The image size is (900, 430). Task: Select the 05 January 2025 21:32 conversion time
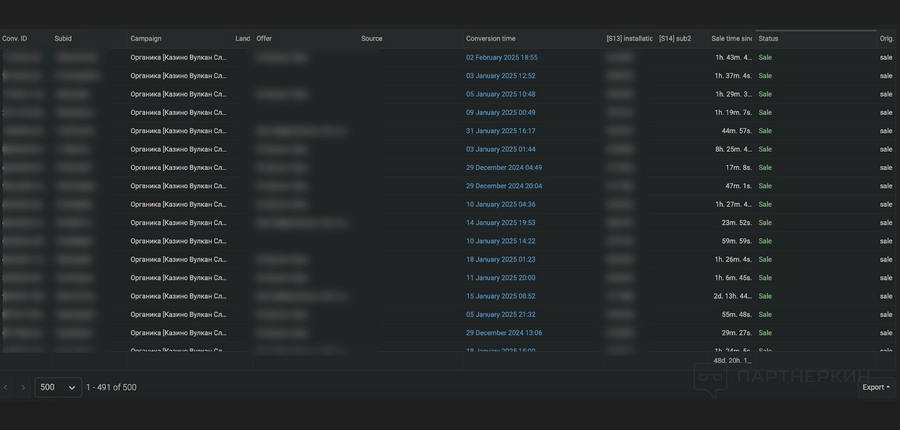501,315
